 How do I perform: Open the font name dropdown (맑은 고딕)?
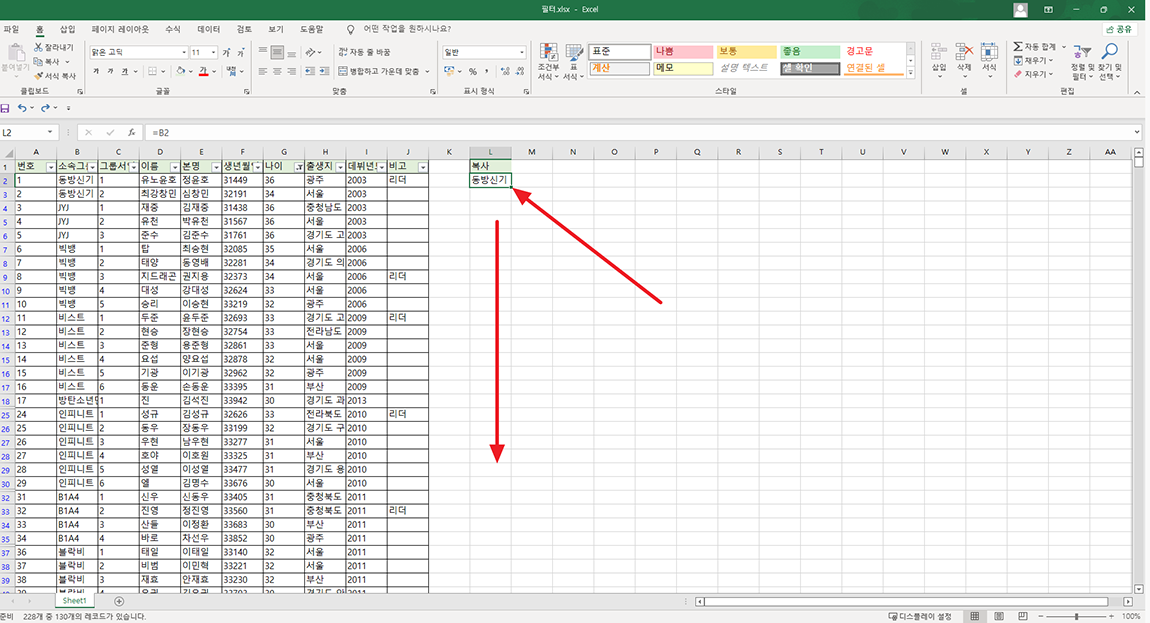(x=183, y=52)
